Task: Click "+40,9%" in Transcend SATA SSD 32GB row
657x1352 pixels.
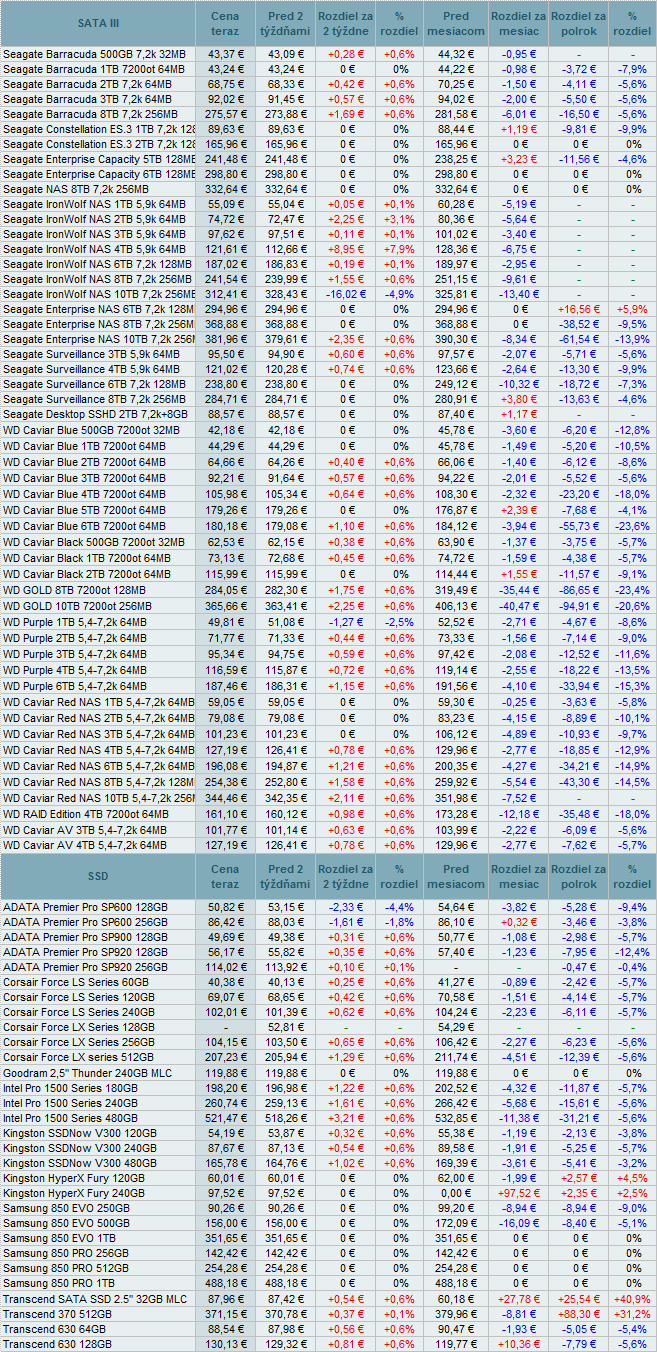Action: point(632,1299)
